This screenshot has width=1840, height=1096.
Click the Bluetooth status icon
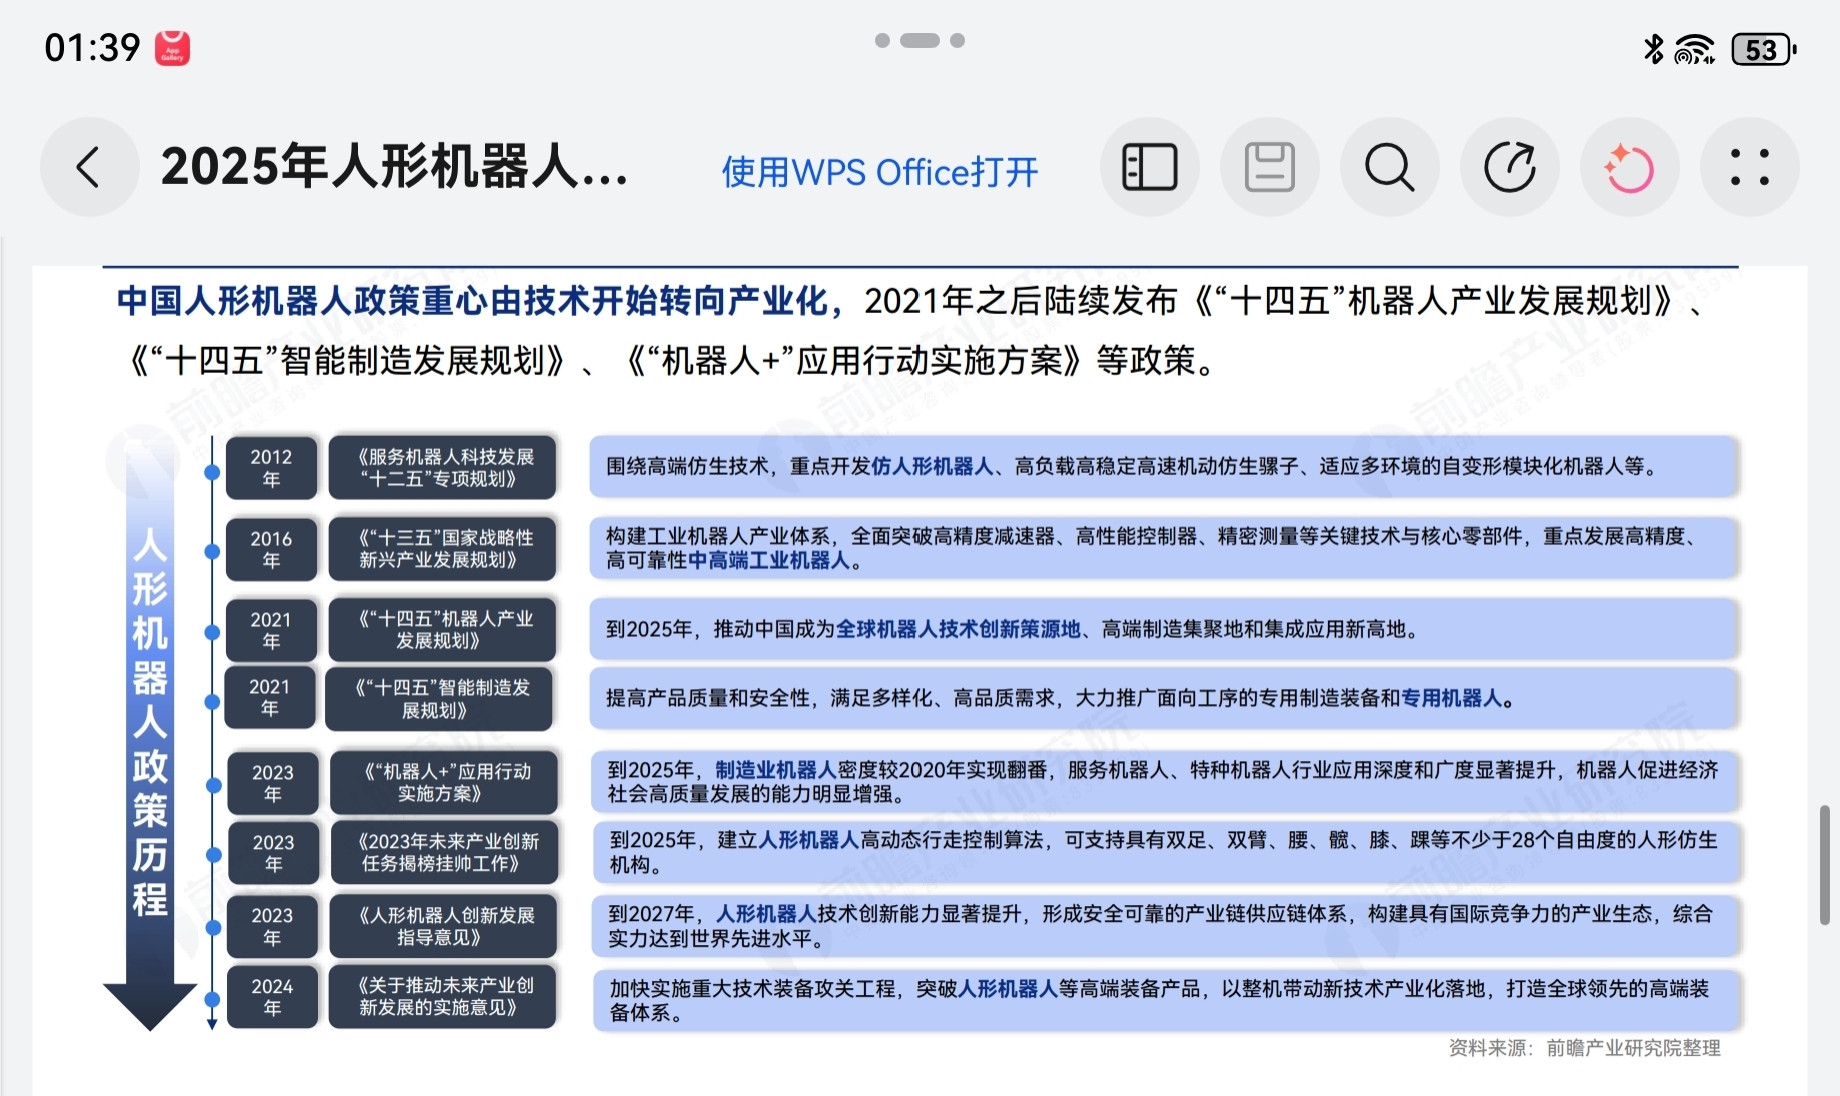tap(1654, 49)
